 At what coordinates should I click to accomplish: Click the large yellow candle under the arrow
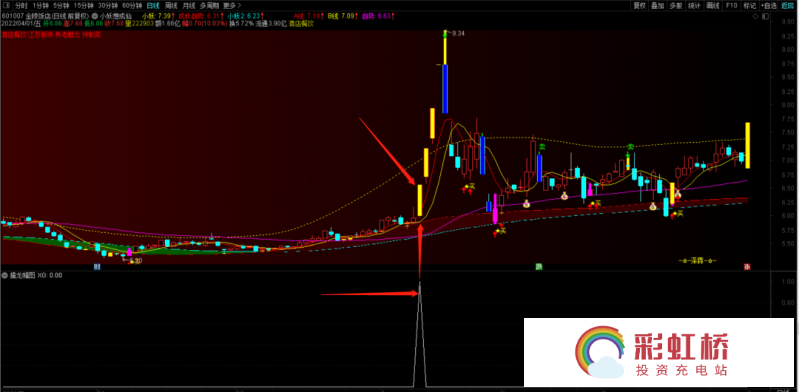click(x=419, y=200)
